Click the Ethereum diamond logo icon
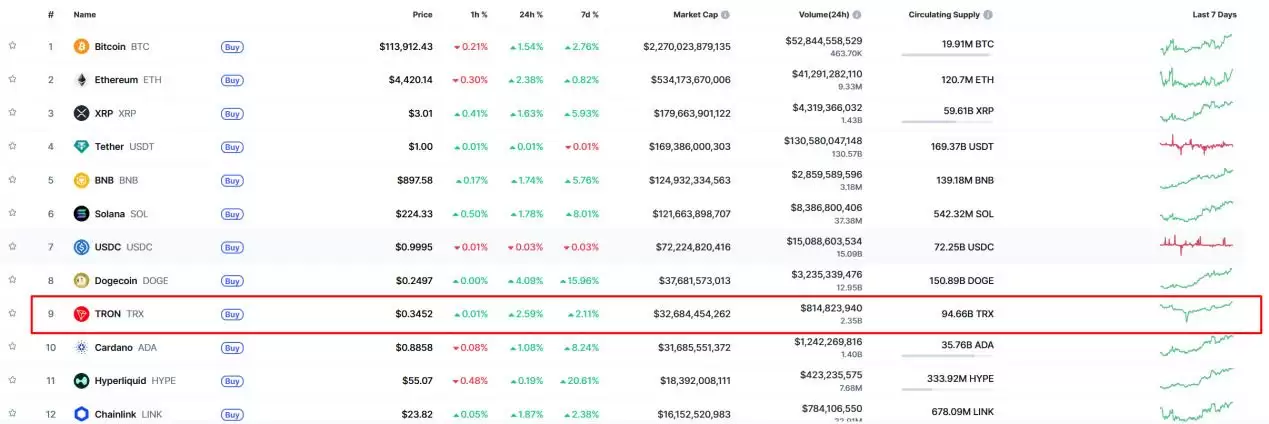This screenshot has width=1269, height=424. 82,80
